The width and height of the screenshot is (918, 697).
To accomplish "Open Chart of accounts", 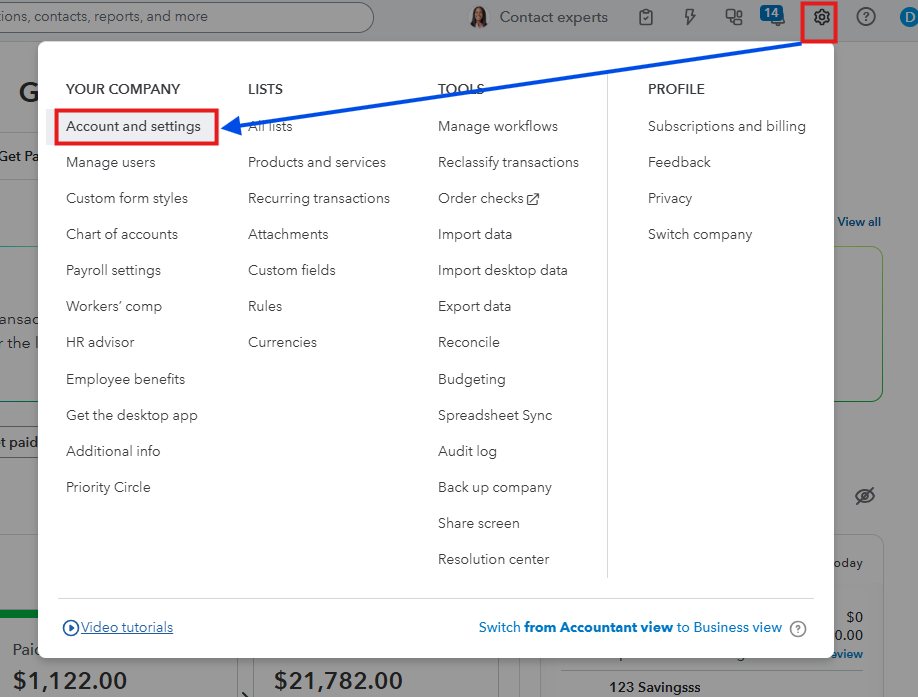I will [x=122, y=234].
